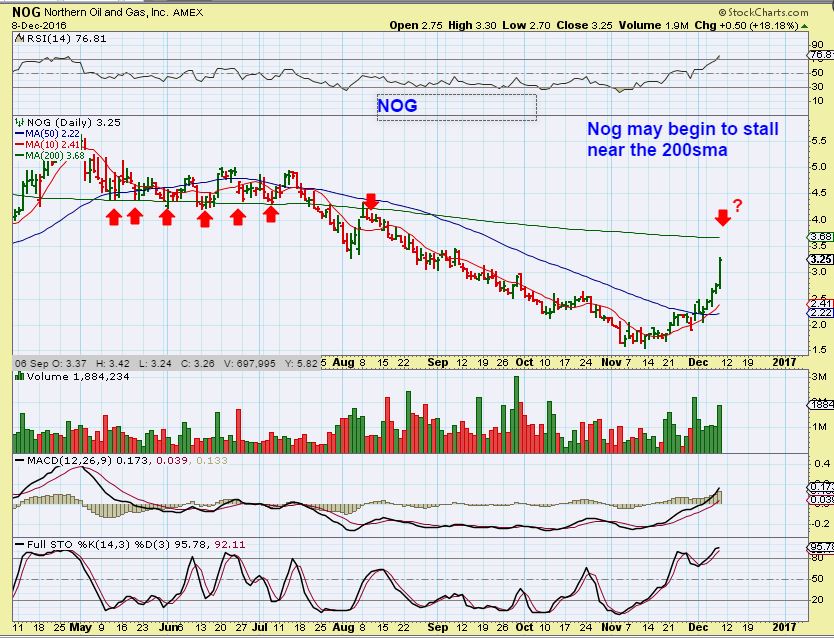Click the 30 level on the RSI axis
834x638 pixels.
pyautogui.click(x=818, y=87)
